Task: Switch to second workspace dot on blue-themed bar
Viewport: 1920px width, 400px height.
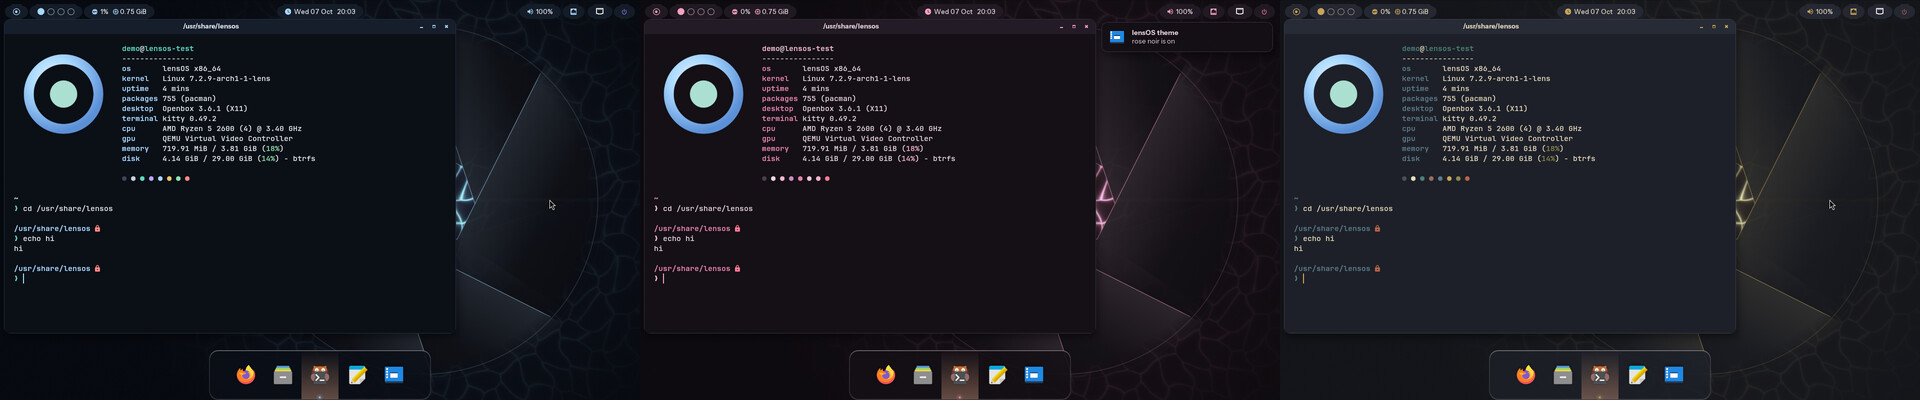Action: (51, 12)
